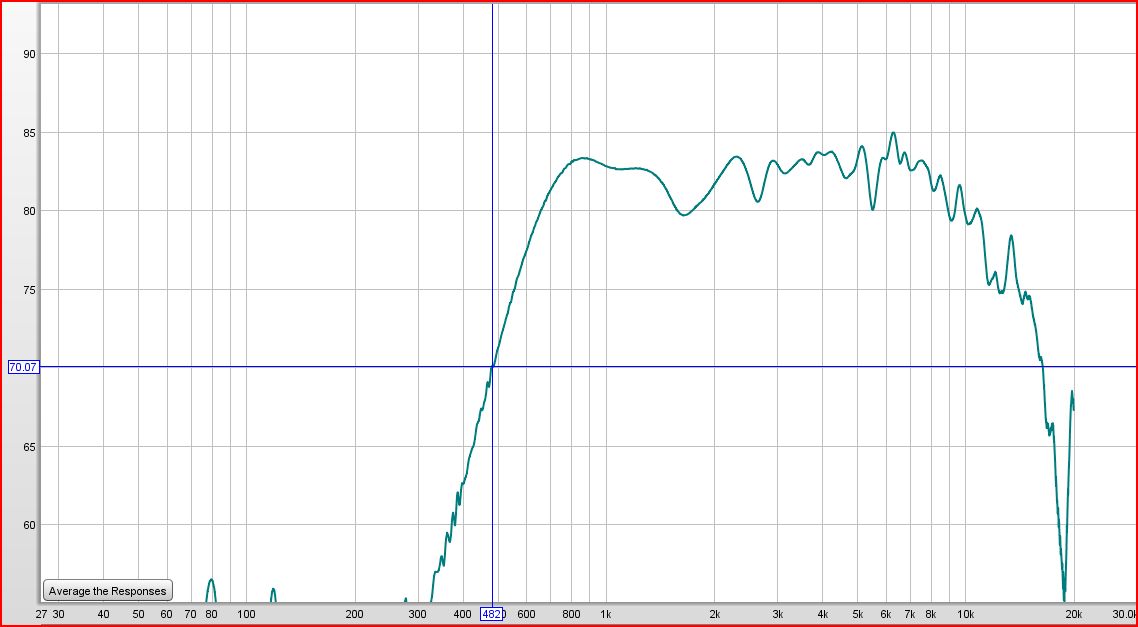
Task: Click the 85 dB y-axis label
Action: 28,133
